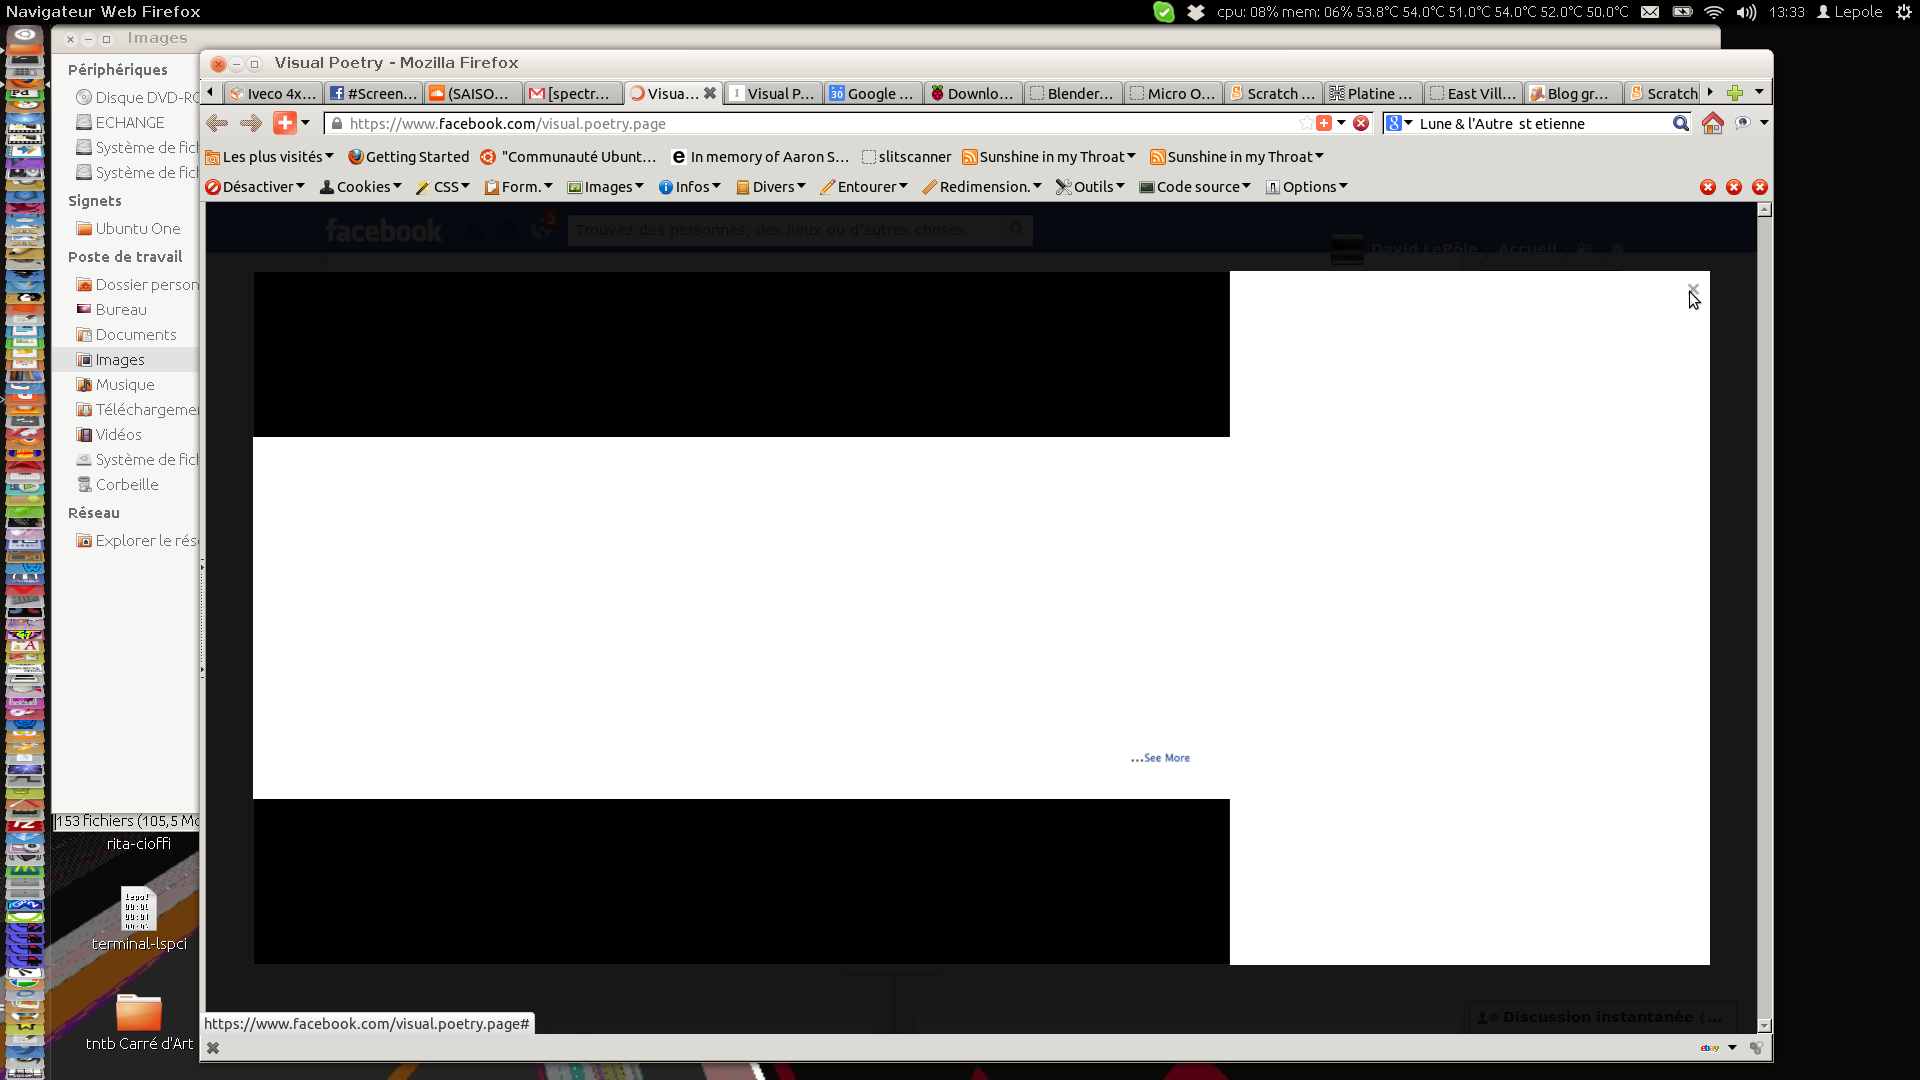The width and height of the screenshot is (1920, 1080).
Task: Click the URL address bar field
Action: (800, 123)
